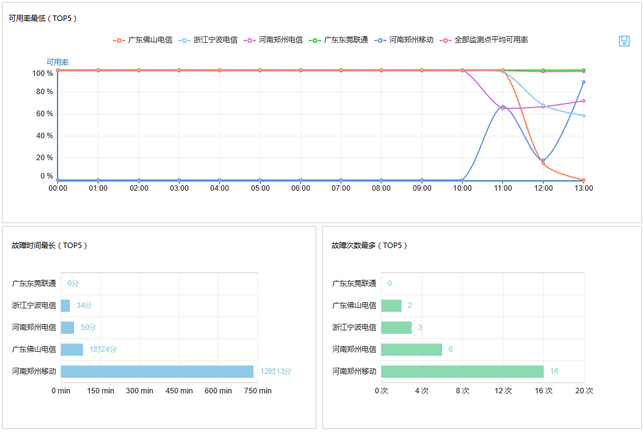Click orange line data point at 13:00
Screen dimensions: 644x432
click(x=583, y=180)
